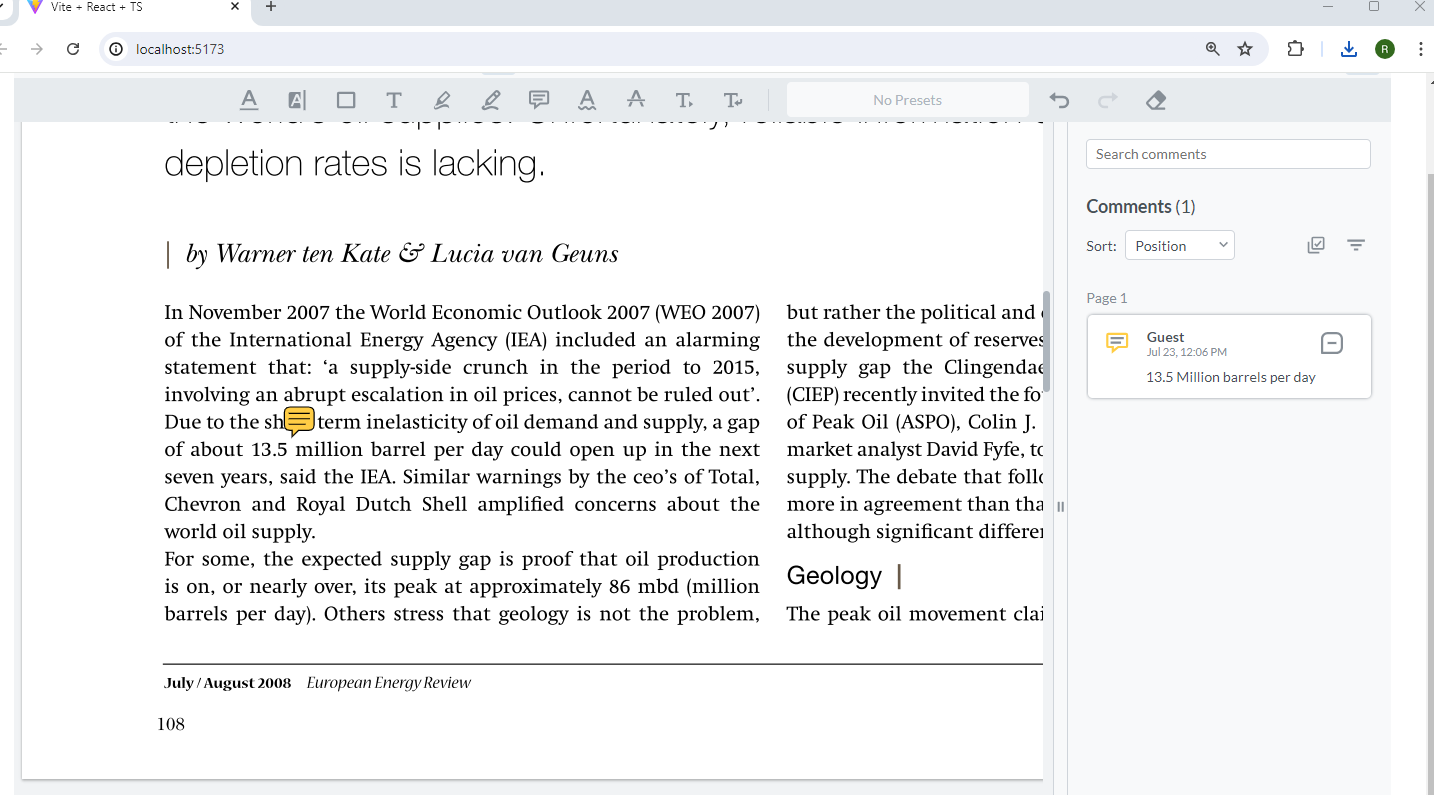
Task: Click the page number 108
Action: (x=171, y=724)
